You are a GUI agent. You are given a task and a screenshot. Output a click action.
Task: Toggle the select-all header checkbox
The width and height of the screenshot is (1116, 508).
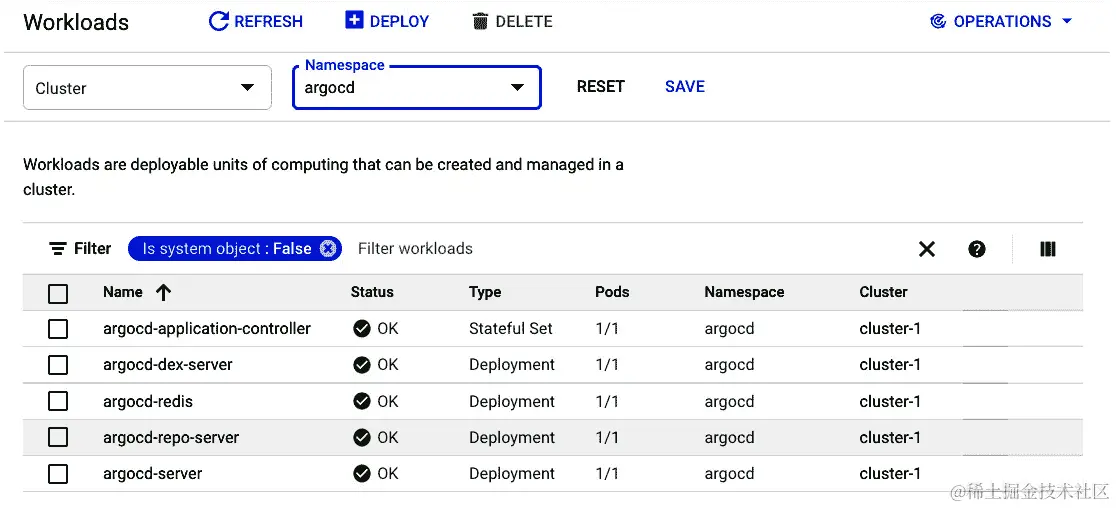[58, 293]
